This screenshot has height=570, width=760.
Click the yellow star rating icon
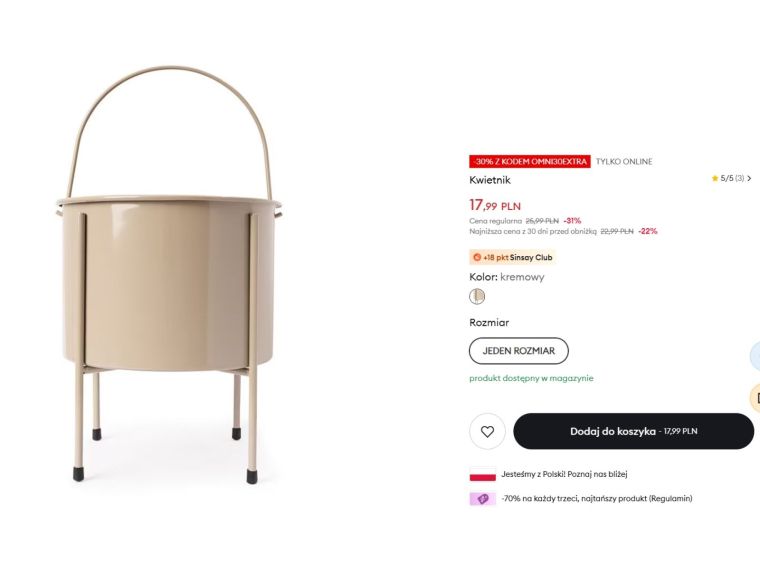714,178
